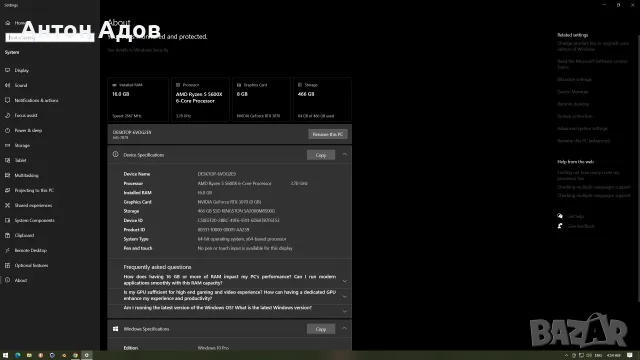Click the System Components icon
Screen dimensions: 640x360
(x=7, y=220)
